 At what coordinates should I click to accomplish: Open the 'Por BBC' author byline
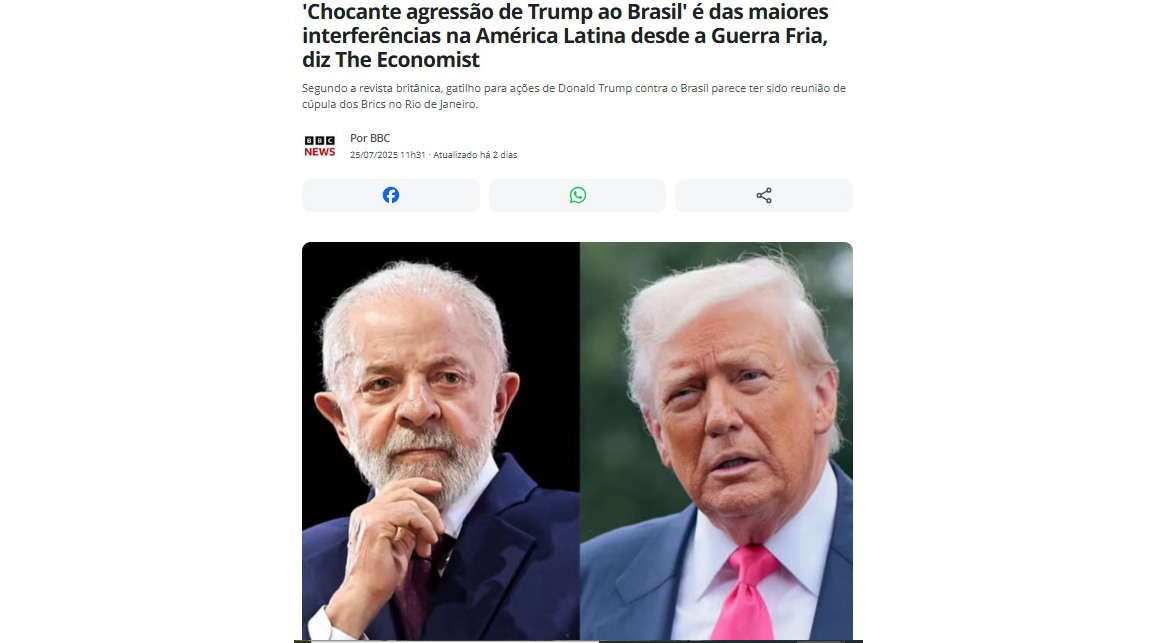tap(370, 138)
